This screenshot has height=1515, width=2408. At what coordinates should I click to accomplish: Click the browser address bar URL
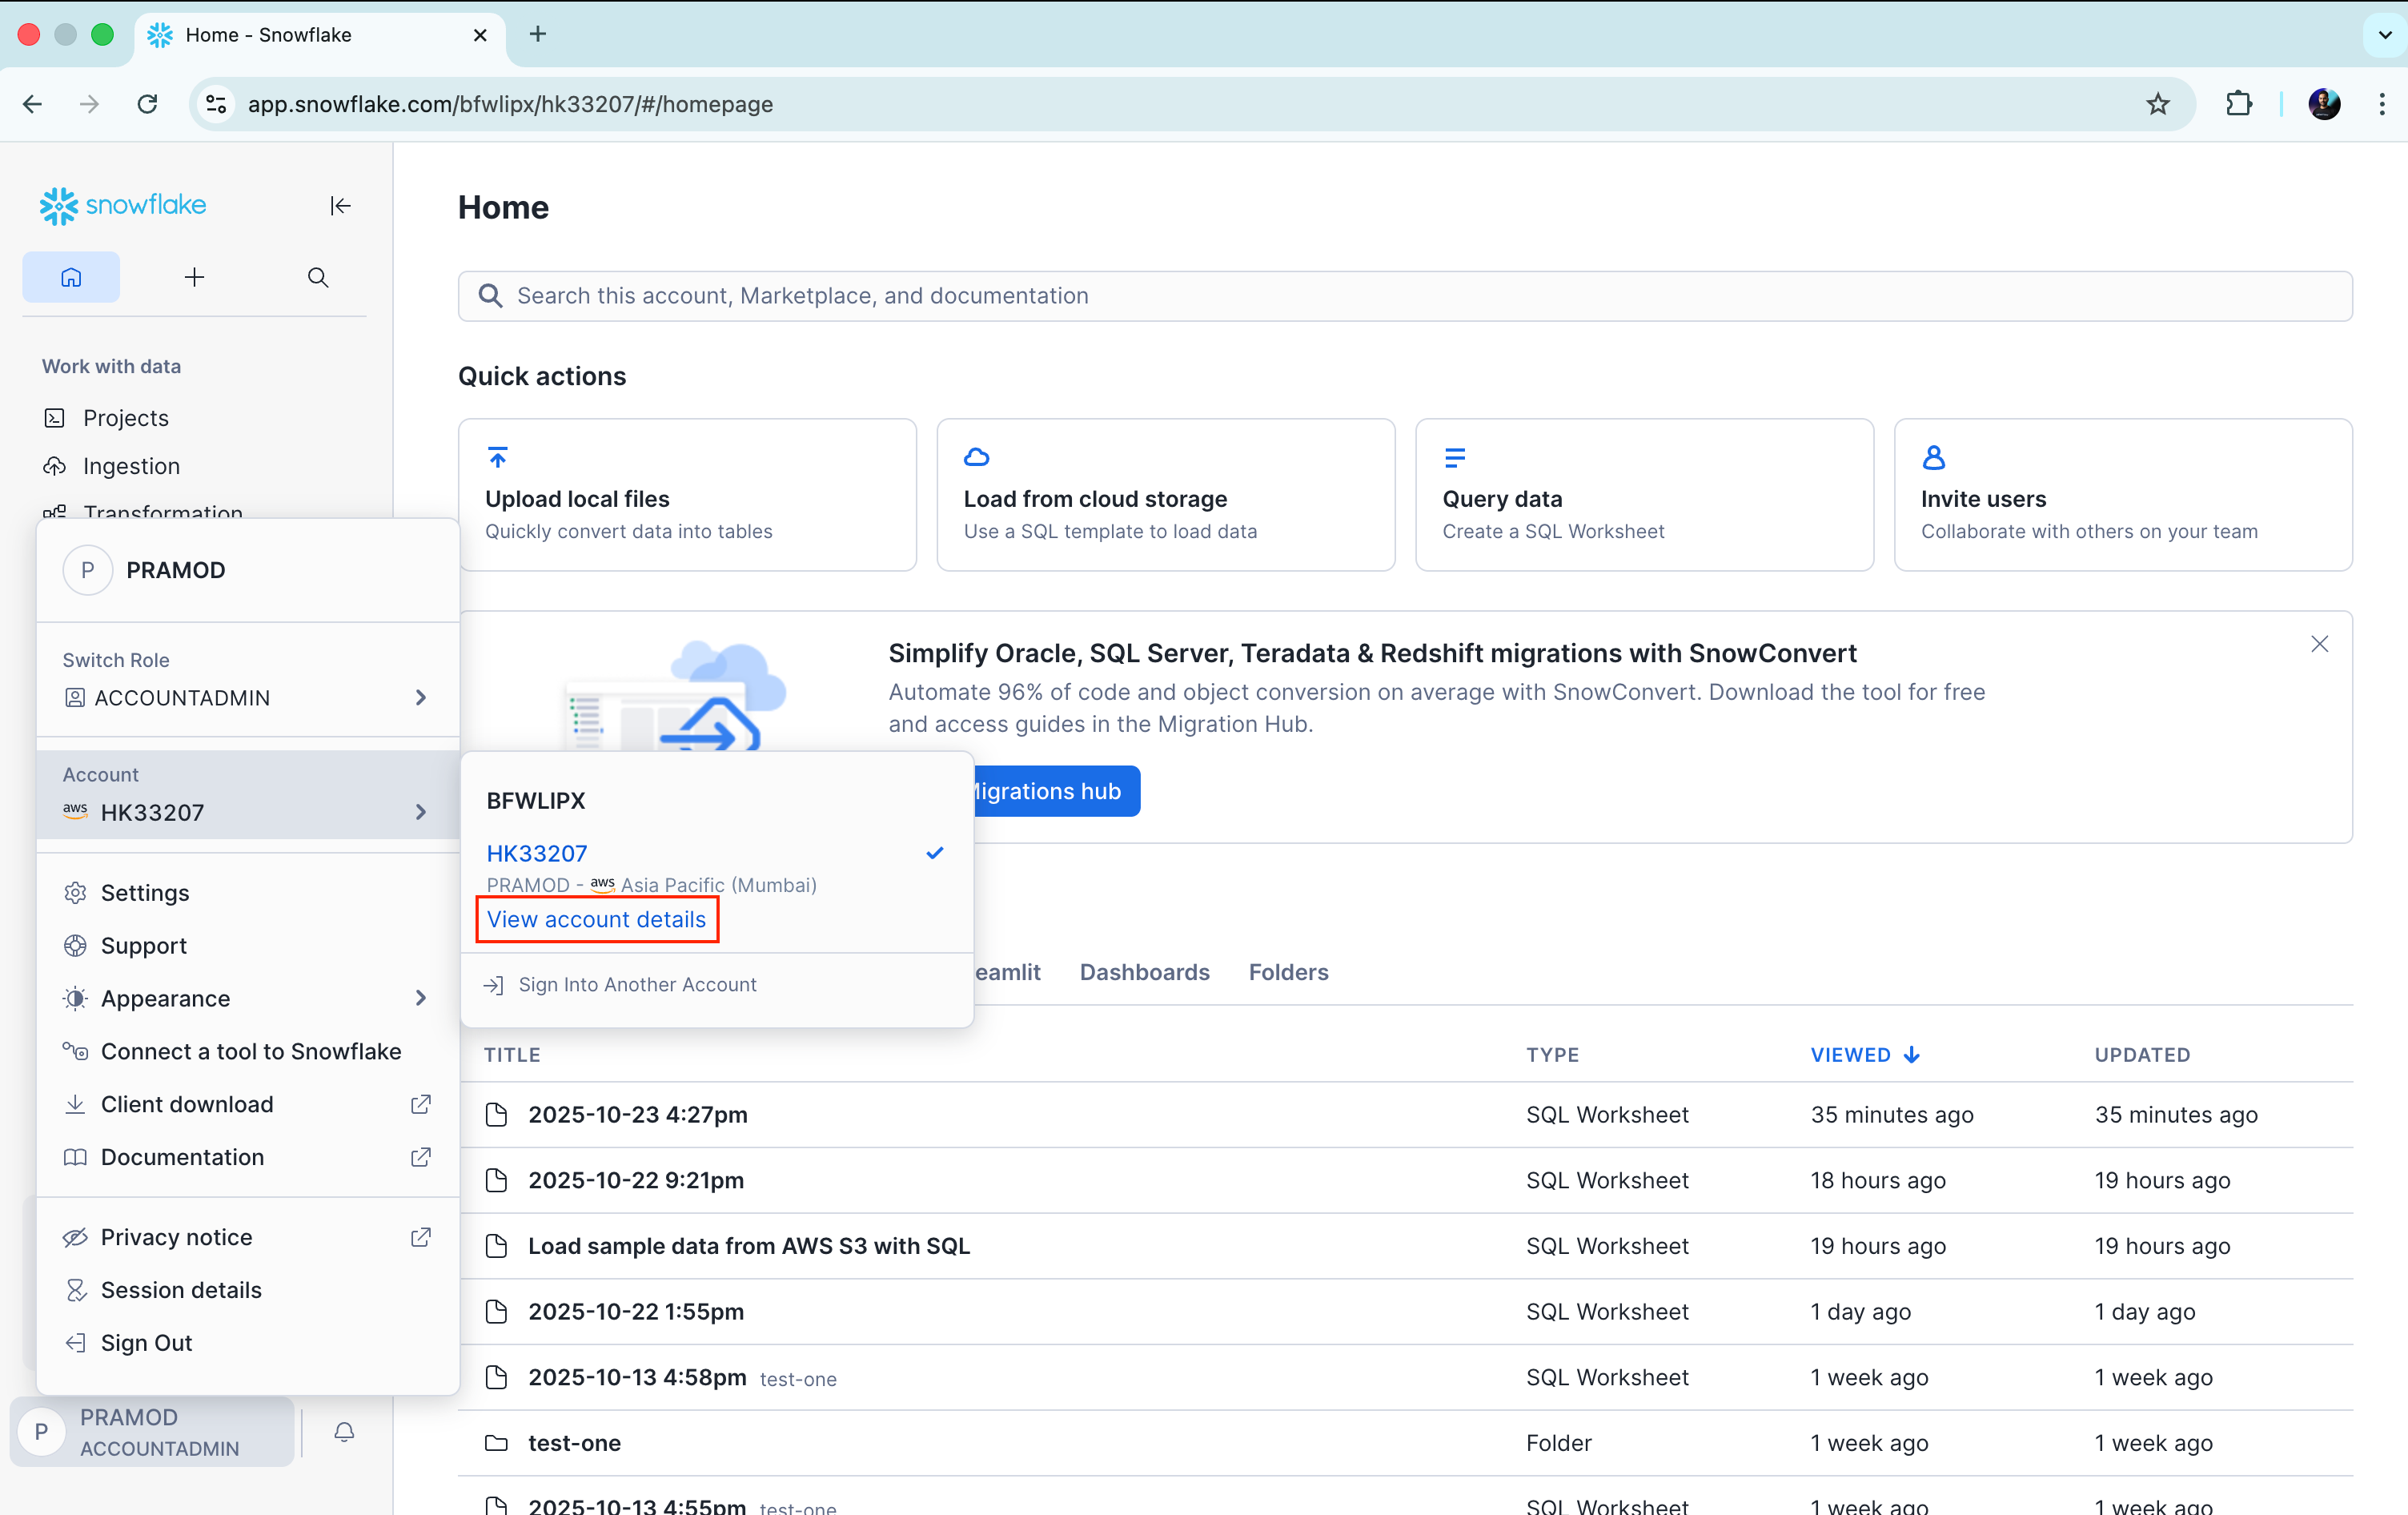[x=510, y=104]
